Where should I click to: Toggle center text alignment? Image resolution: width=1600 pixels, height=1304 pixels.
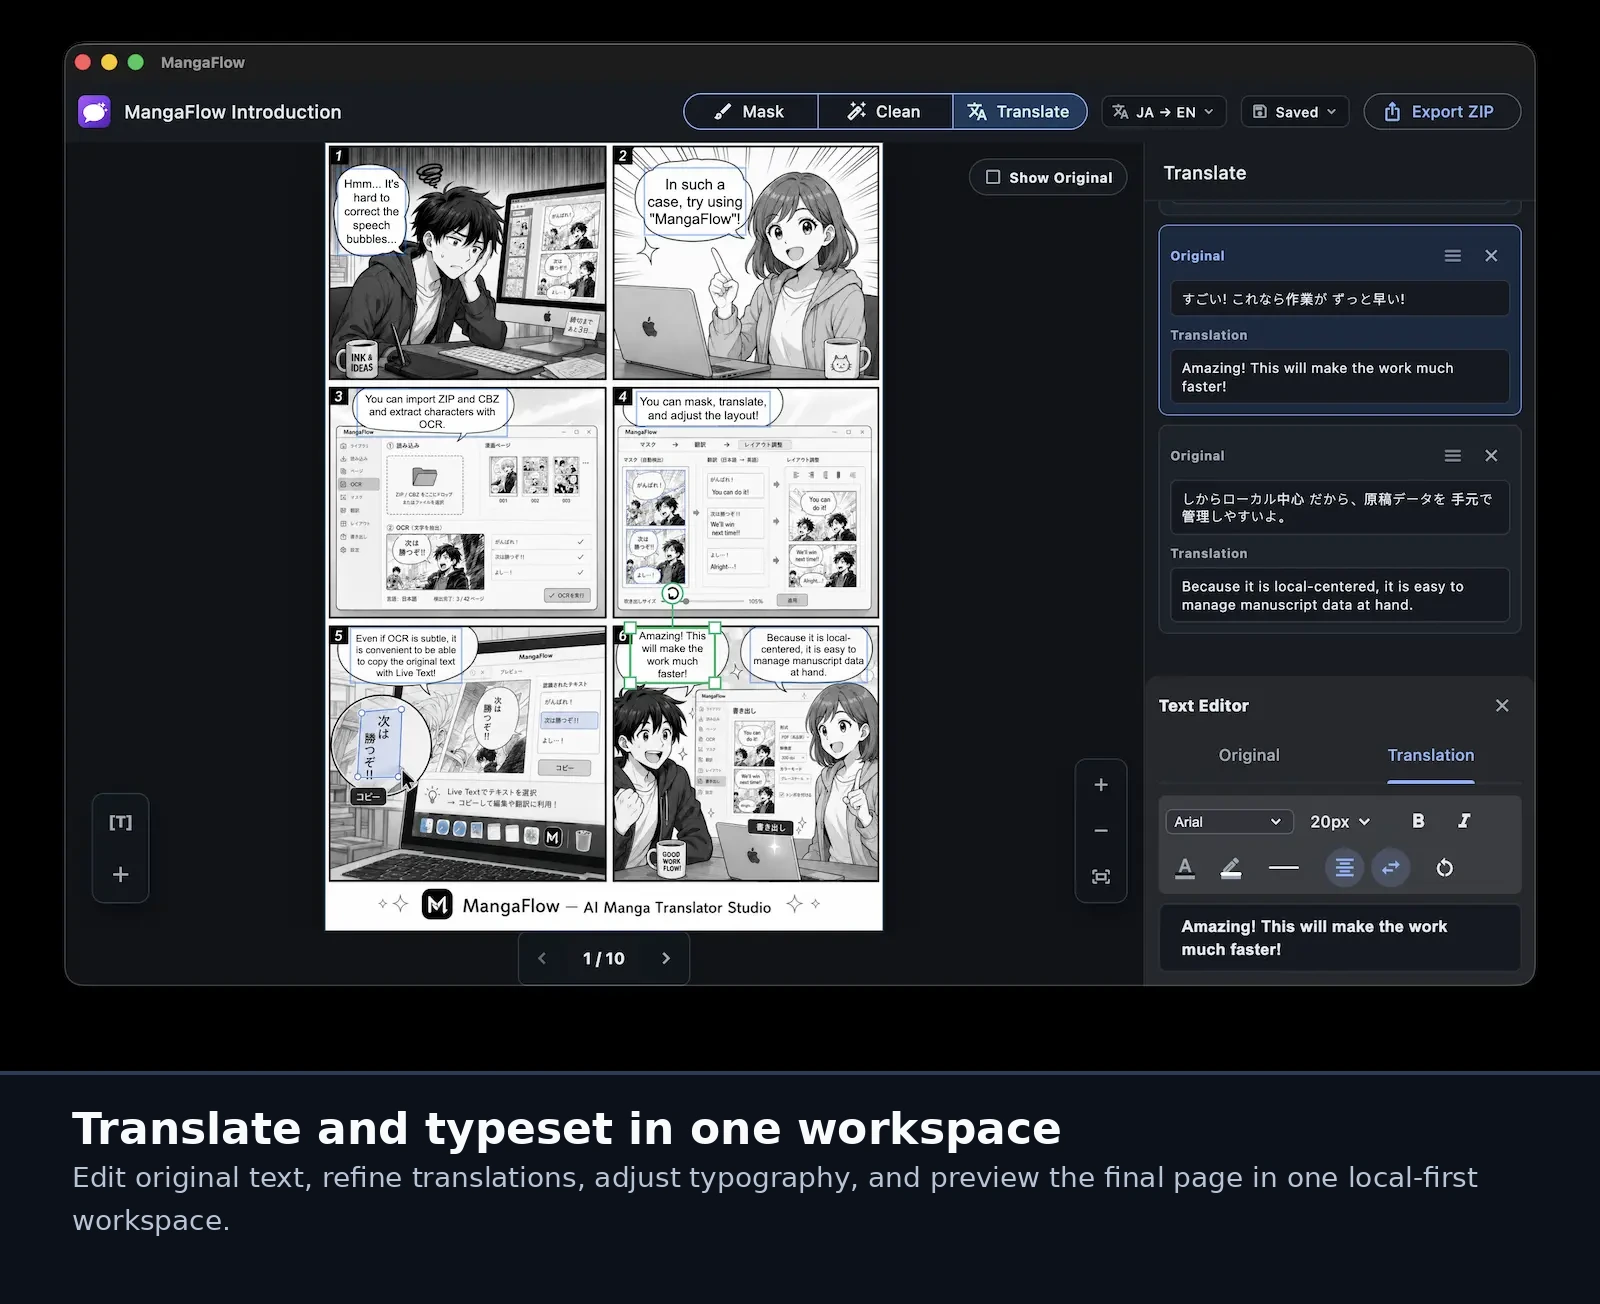[x=1345, y=868]
